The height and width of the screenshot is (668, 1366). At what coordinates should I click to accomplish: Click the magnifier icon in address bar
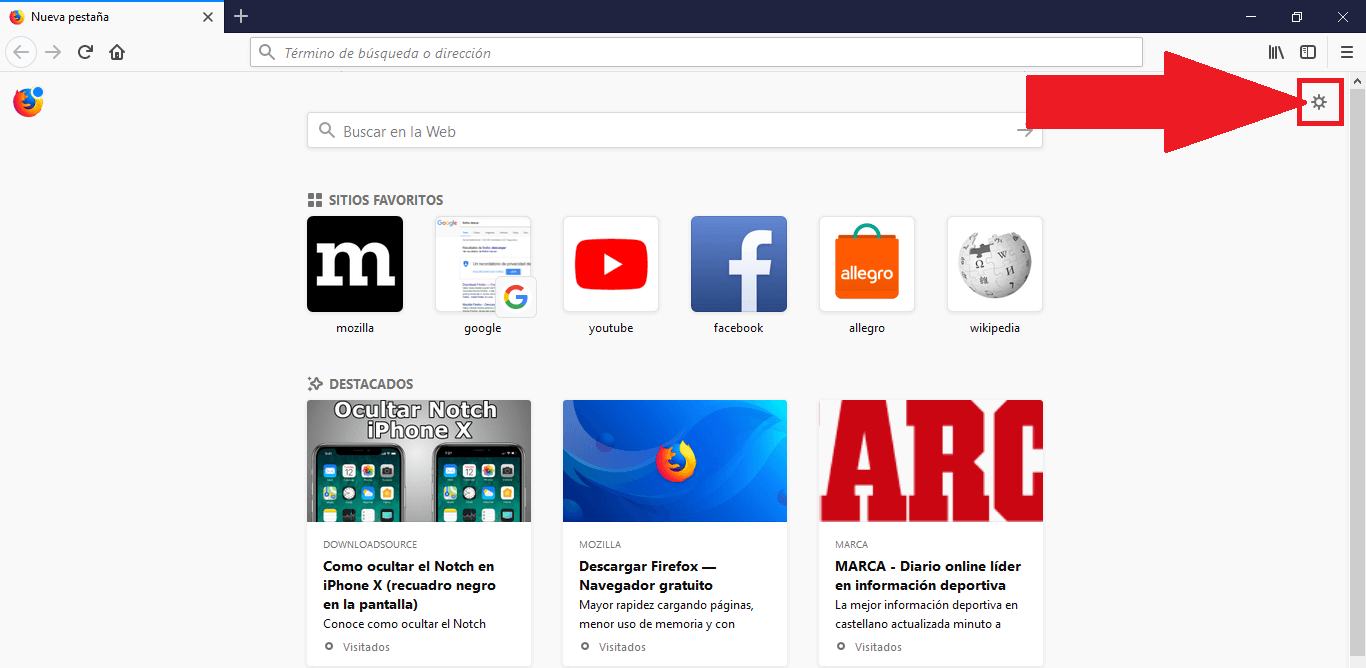point(267,52)
